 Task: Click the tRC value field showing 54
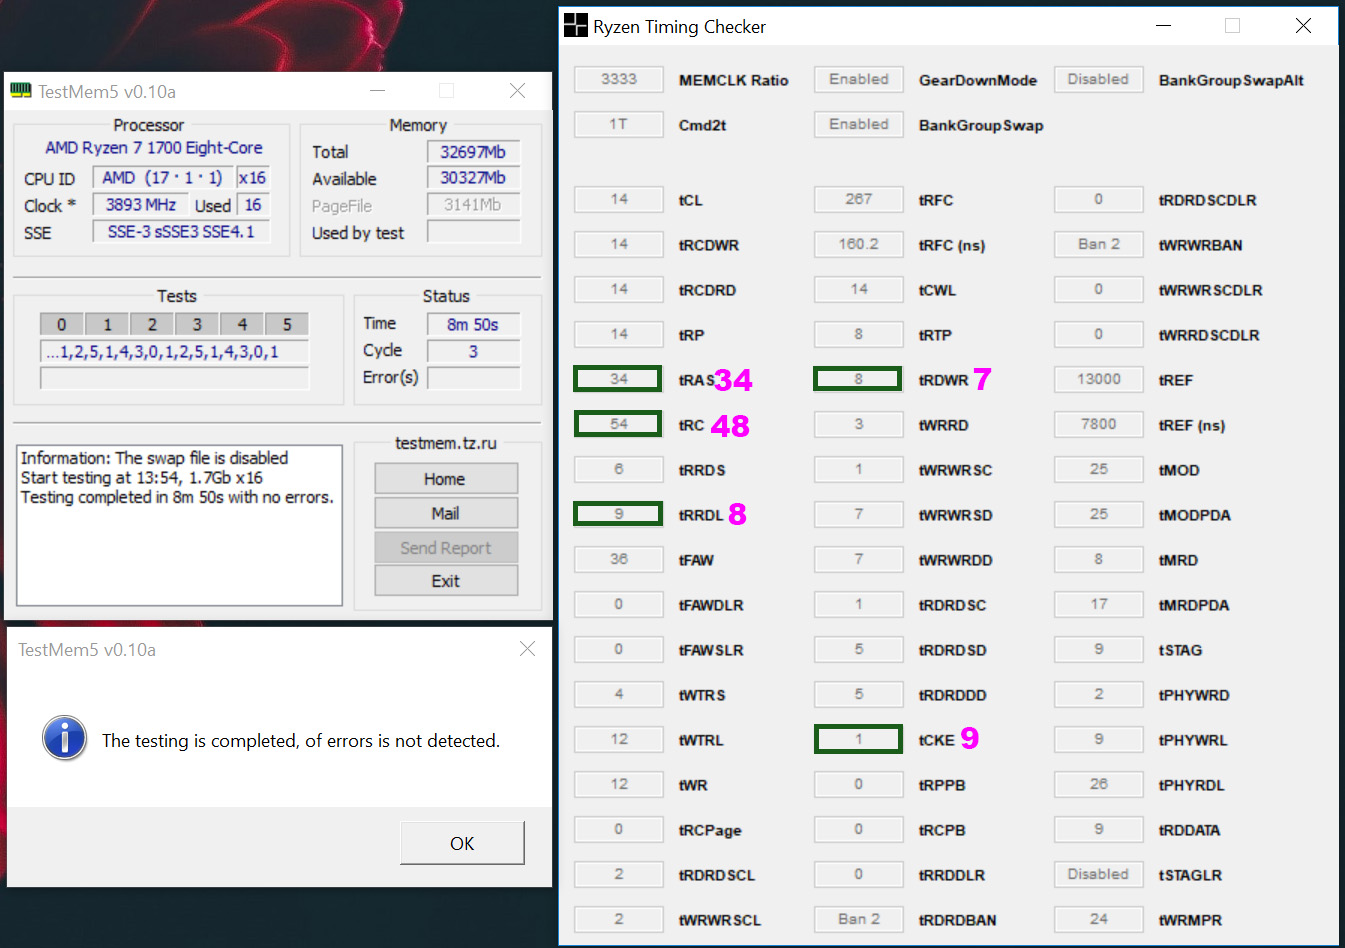tap(619, 424)
